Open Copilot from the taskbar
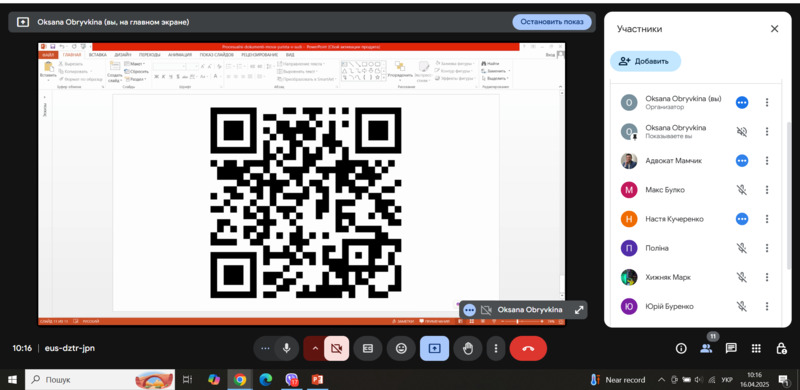800x390 pixels. [214, 380]
